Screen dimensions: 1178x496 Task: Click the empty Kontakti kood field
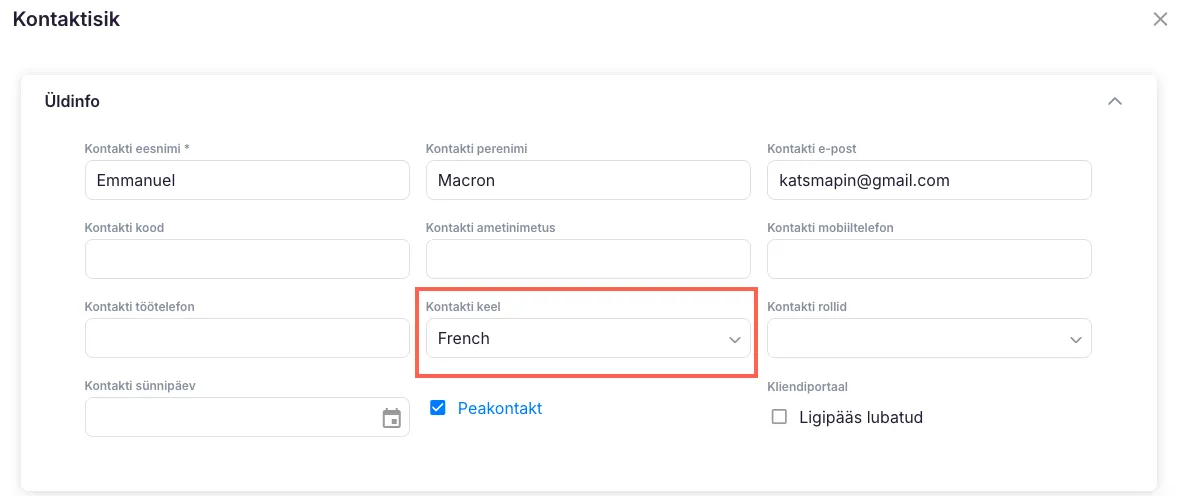(247, 259)
